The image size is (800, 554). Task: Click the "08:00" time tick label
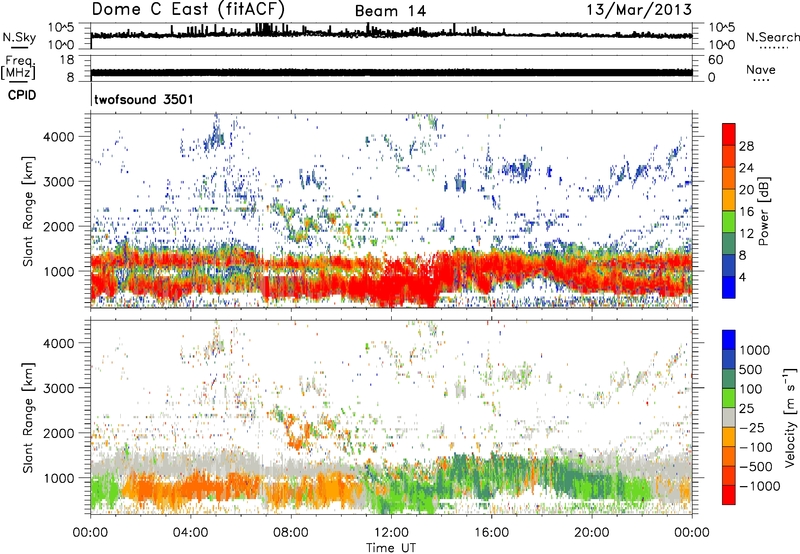click(x=291, y=533)
